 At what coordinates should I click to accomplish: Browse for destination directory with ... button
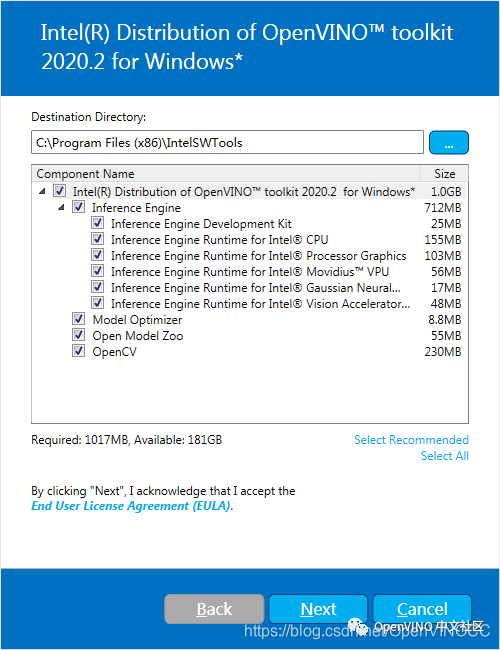[449, 143]
